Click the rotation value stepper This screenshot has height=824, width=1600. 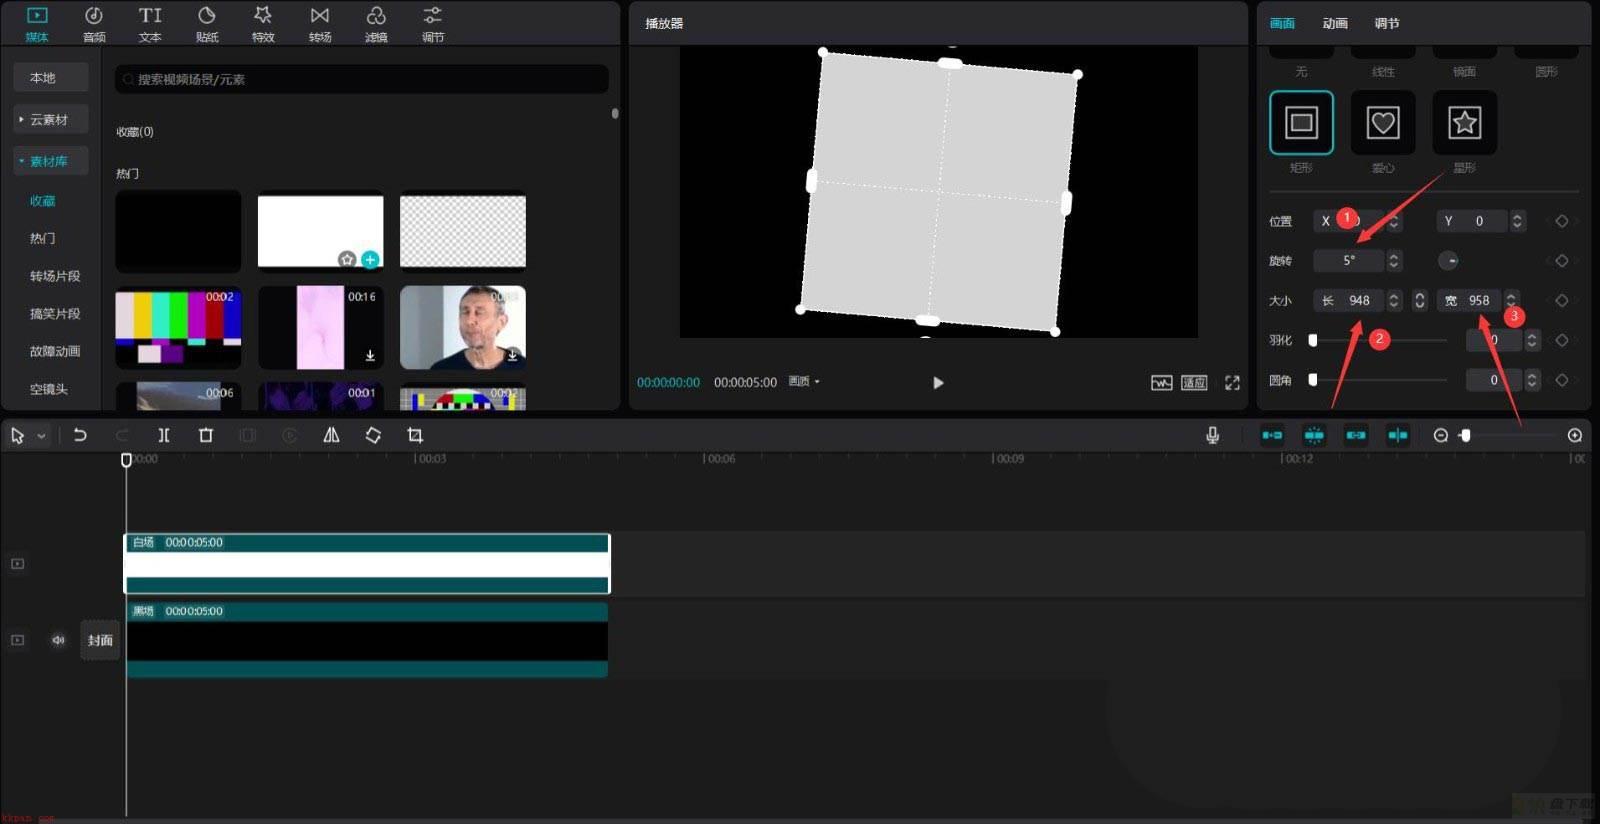(1394, 261)
